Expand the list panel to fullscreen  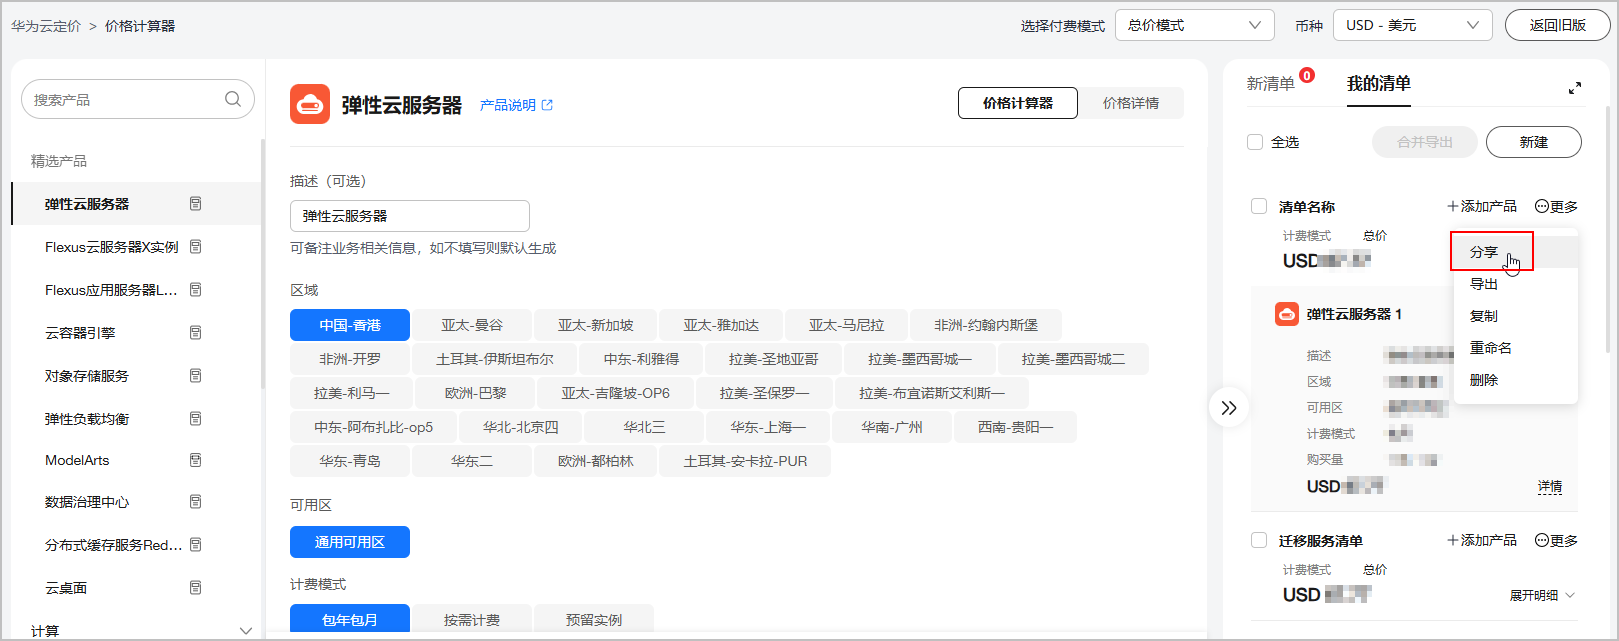point(1575,88)
